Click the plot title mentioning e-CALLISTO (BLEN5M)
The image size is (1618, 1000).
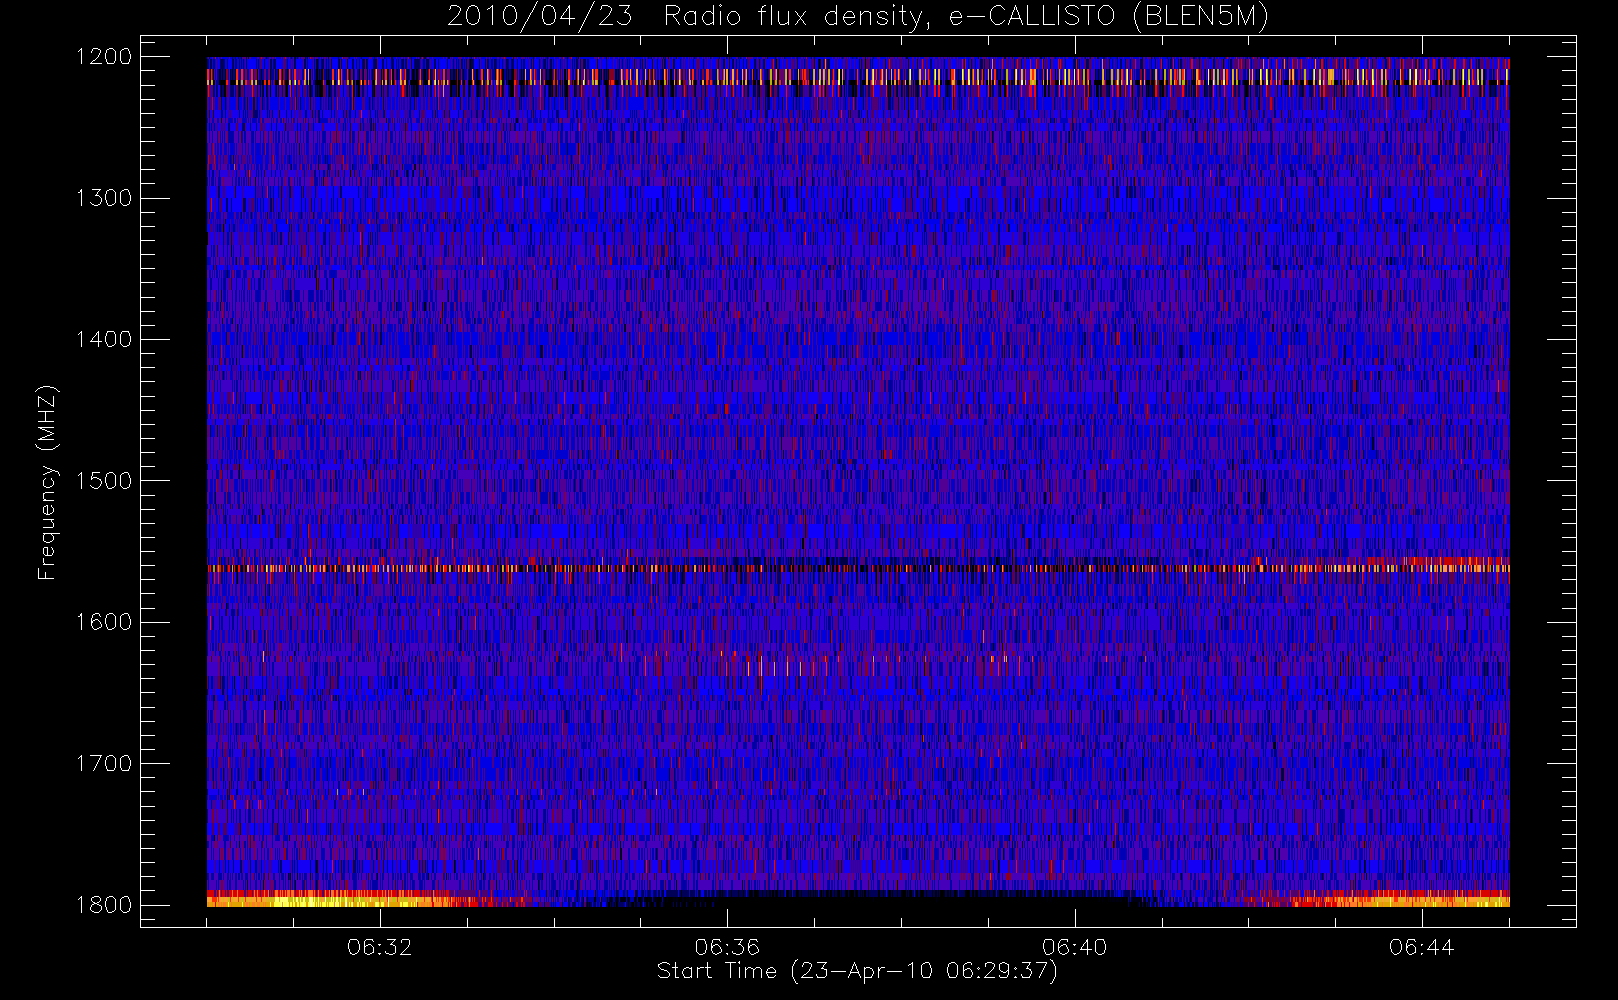pyautogui.click(x=857, y=17)
